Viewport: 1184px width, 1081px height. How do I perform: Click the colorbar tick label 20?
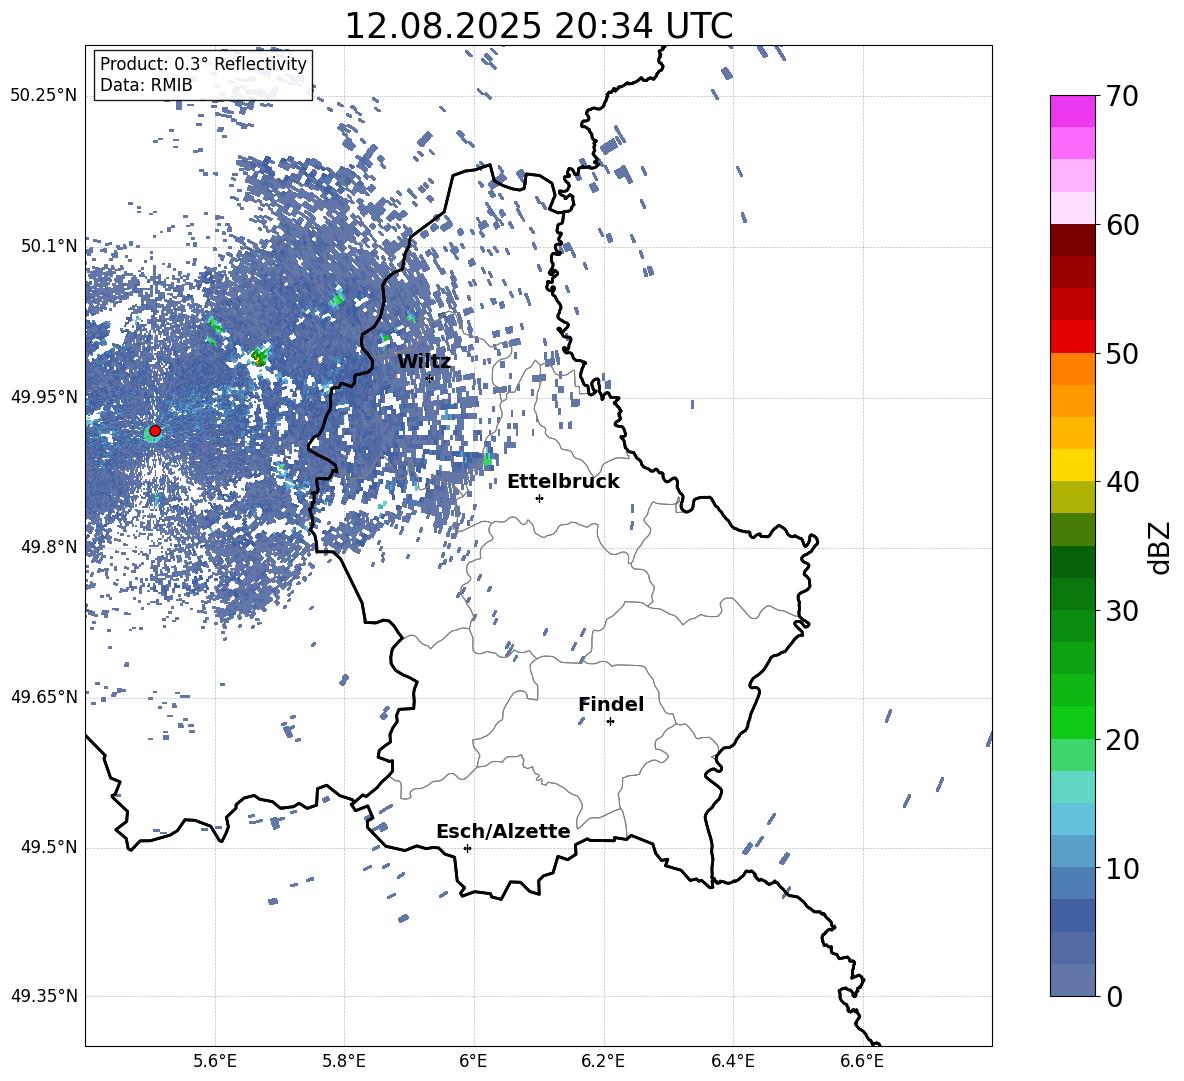coord(1122,740)
